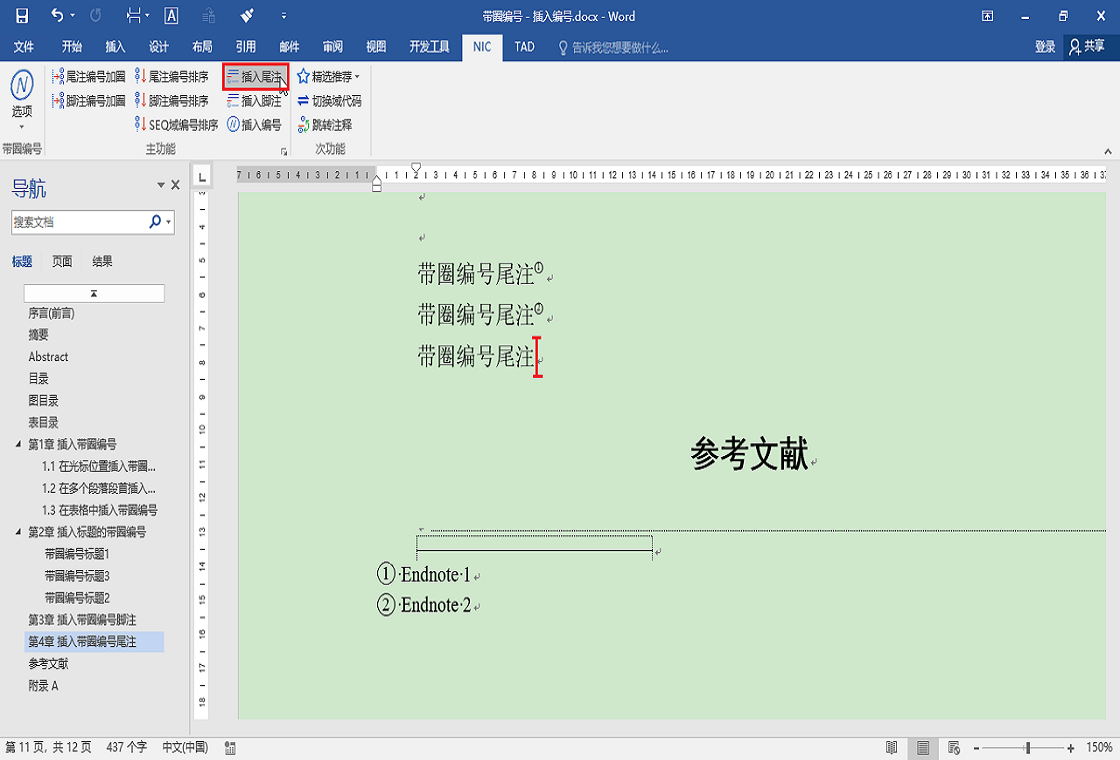
Task: Click the tab selector L button
Action: [202, 176]
